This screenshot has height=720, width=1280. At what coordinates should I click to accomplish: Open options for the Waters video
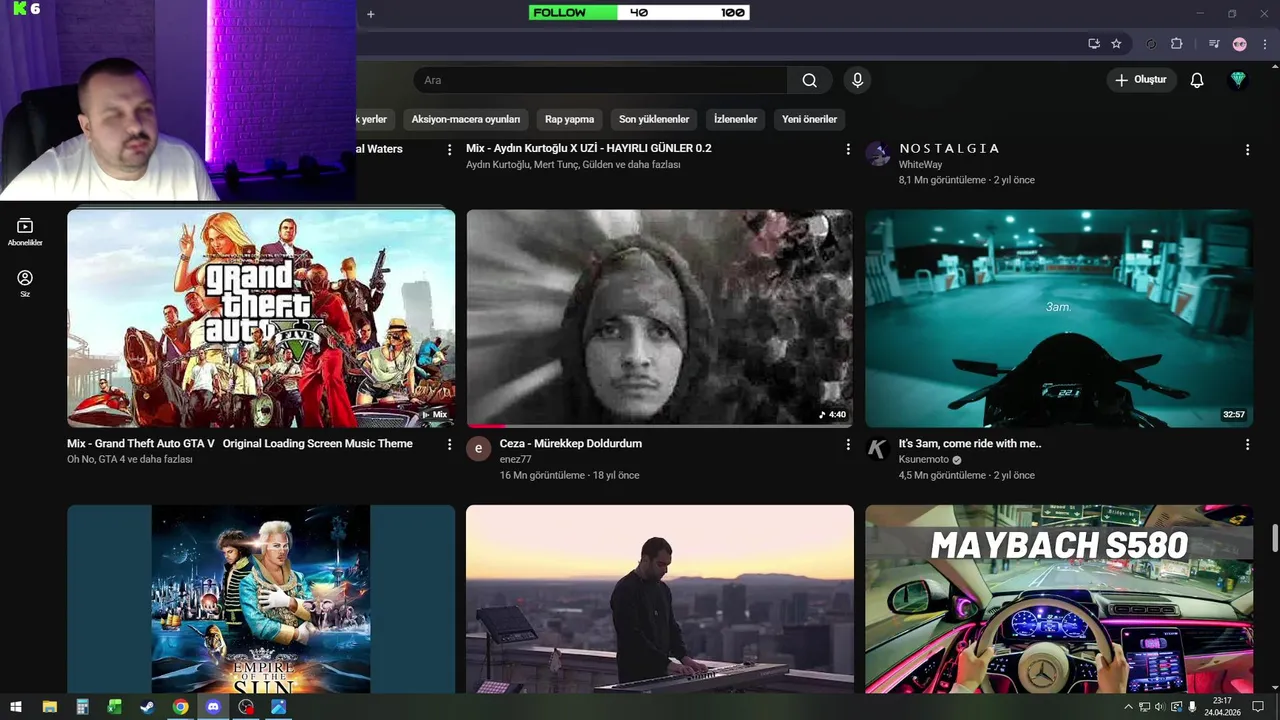[449, 149]
